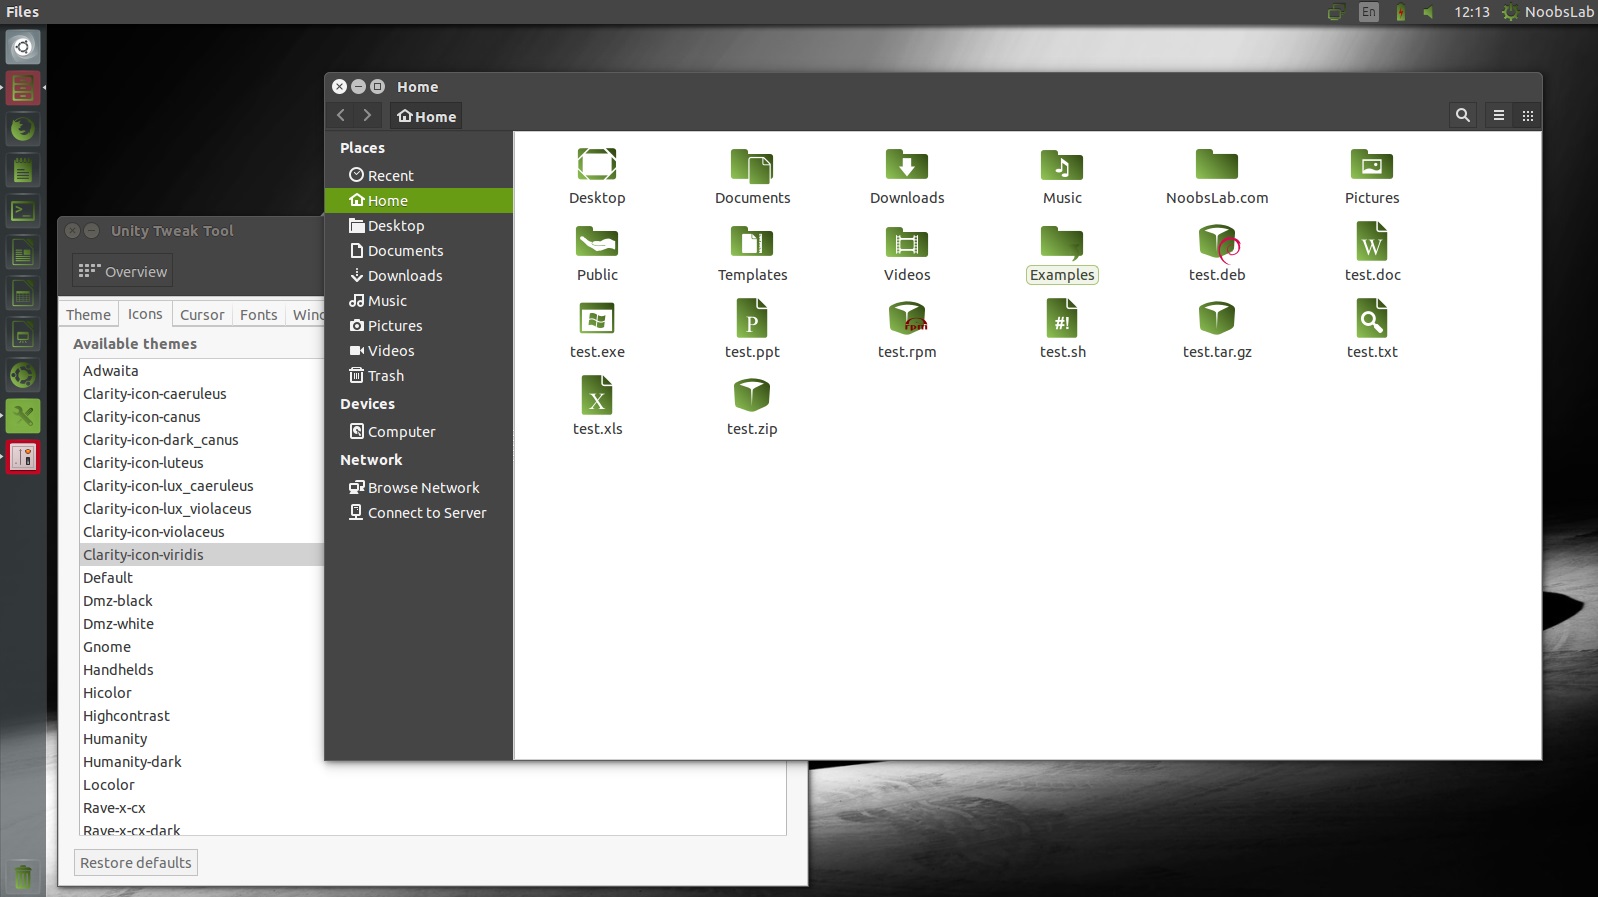Screen dimensions: 1598x897
Task: Select the test.doc file icon
Action: [1372, 241]
